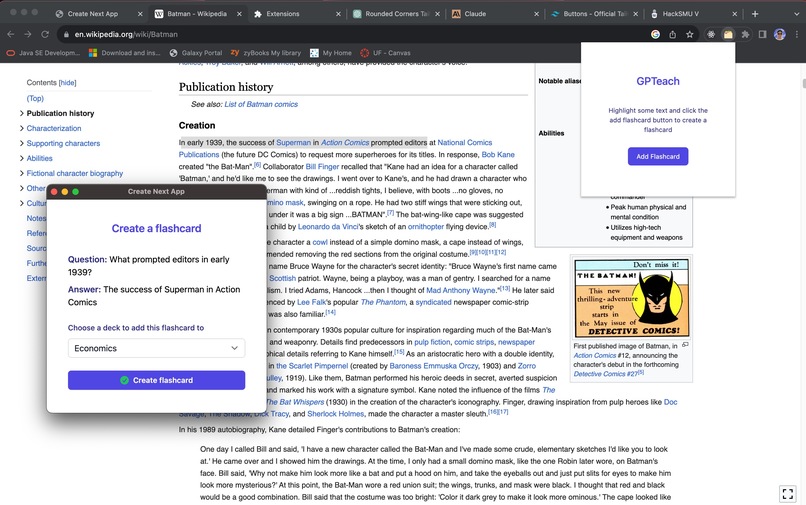Click the enlarge image icon under Batman thumbnail
Viewport: 806px width, 505px height.
click(x=685, y=345)
